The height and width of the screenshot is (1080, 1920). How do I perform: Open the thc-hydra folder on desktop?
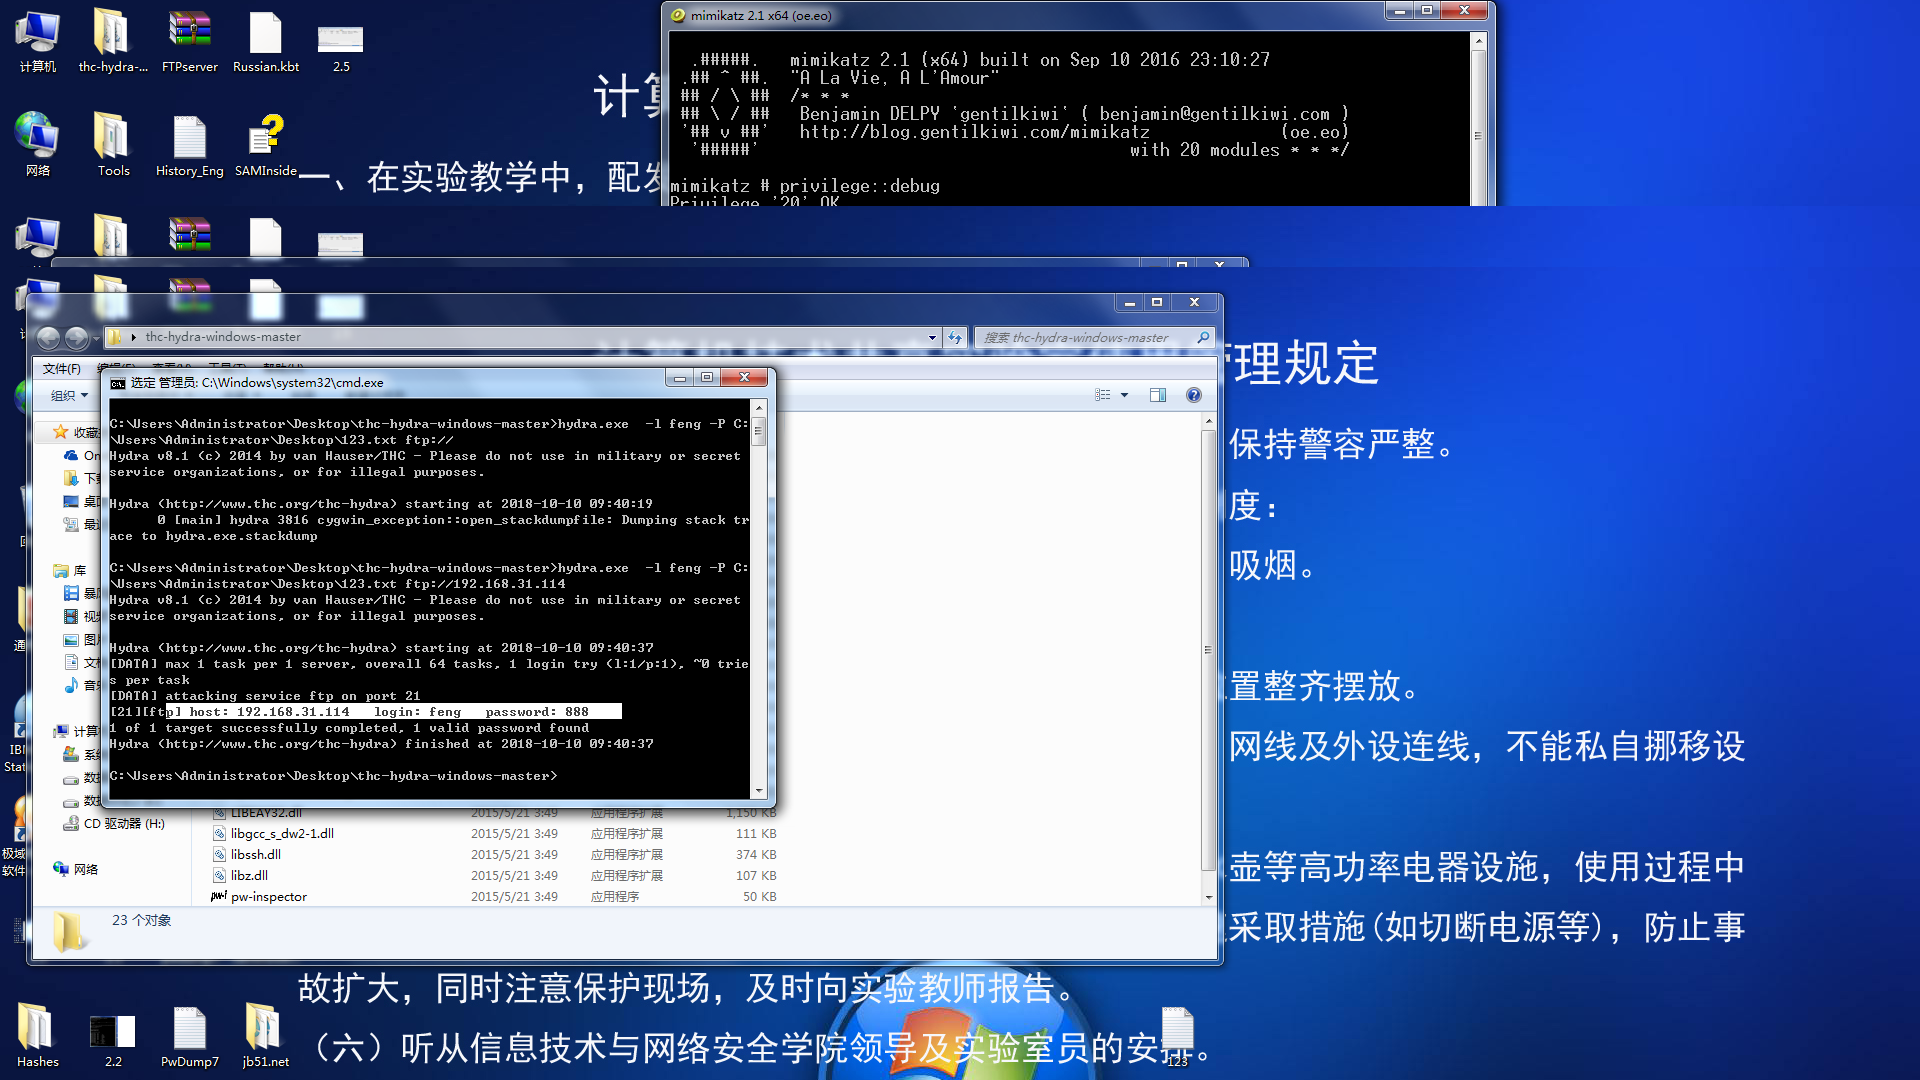113,42
